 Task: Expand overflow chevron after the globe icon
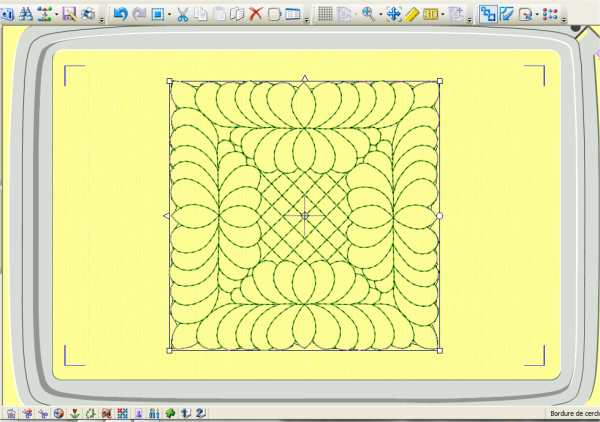pos(101,20)
